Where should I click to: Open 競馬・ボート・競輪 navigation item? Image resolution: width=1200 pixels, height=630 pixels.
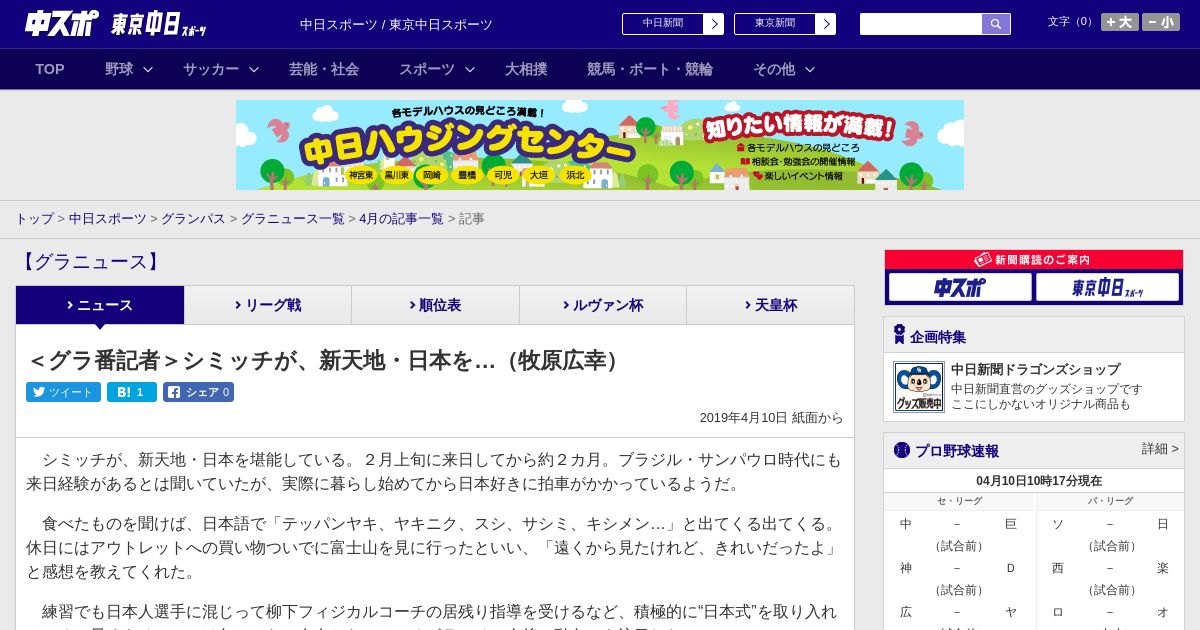click(650, 69)
